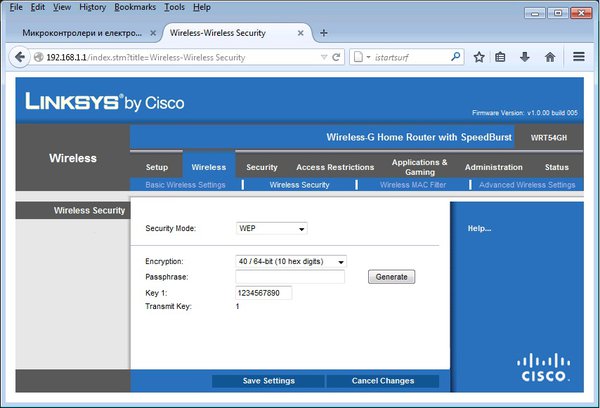Close the Firefox window
600x408 pixels.
point(581,13)
